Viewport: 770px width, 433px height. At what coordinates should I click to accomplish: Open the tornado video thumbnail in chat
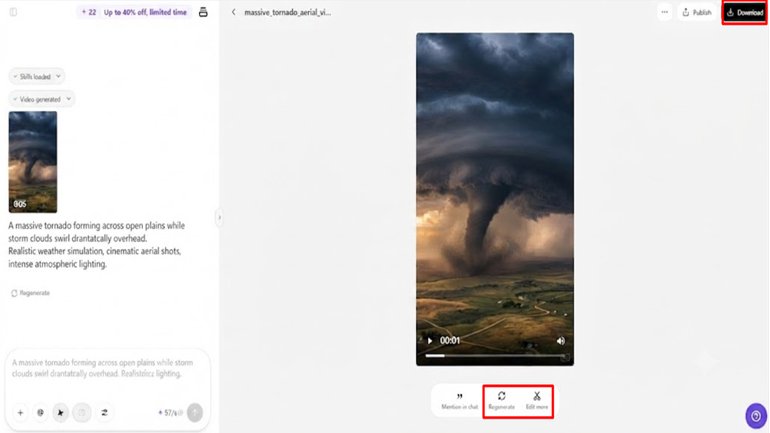click(x=33, y=162)
